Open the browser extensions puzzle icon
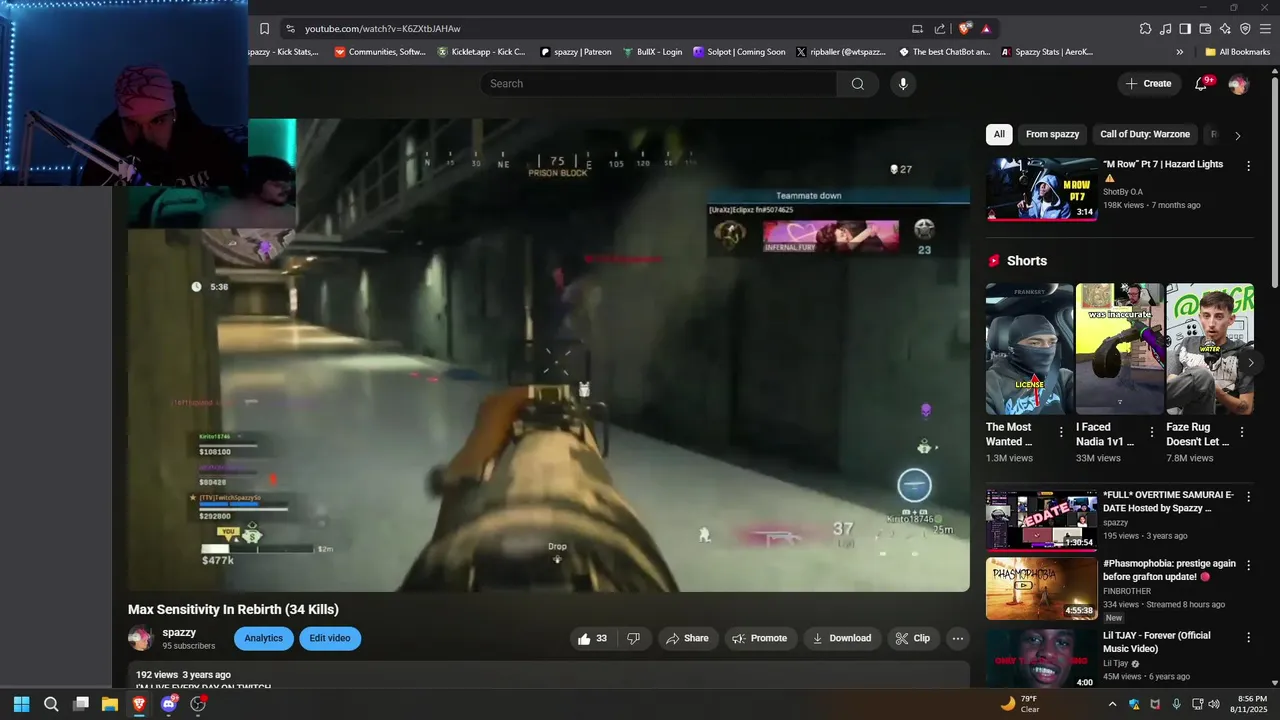The height and width of the screenshot is (720, 1280). coord(1146,29)
